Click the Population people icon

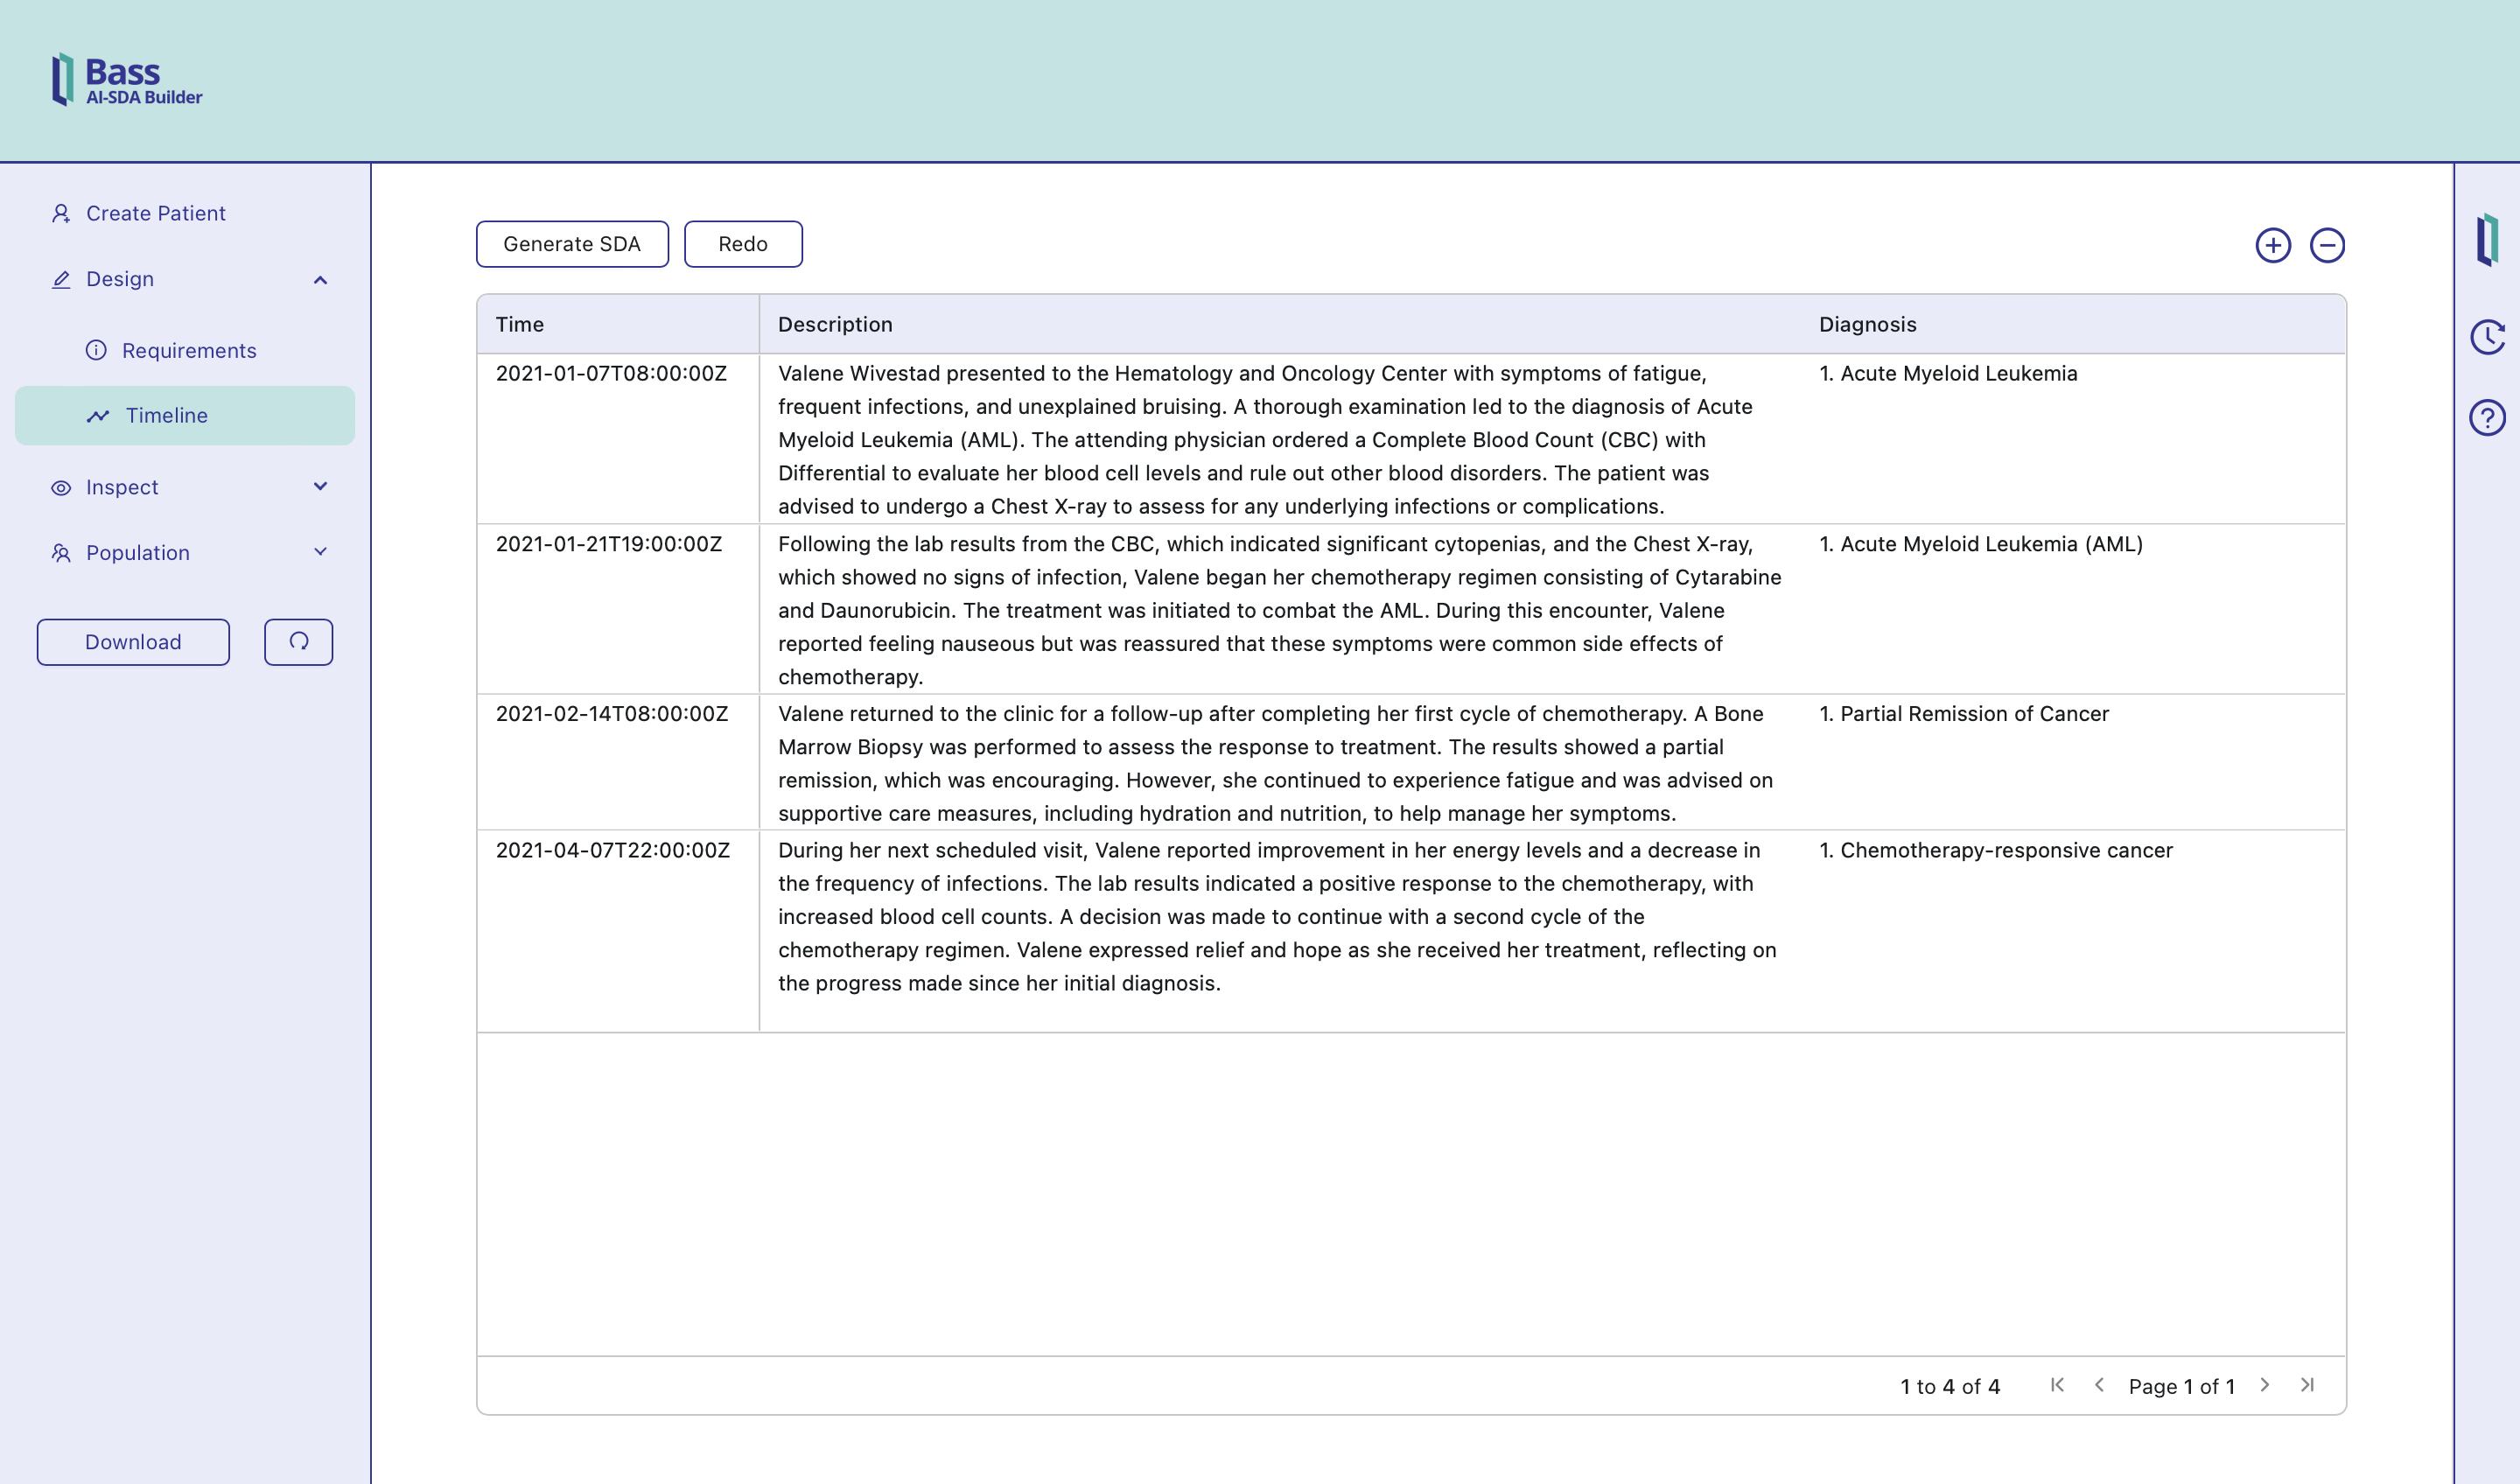click(x=61, y=553)
